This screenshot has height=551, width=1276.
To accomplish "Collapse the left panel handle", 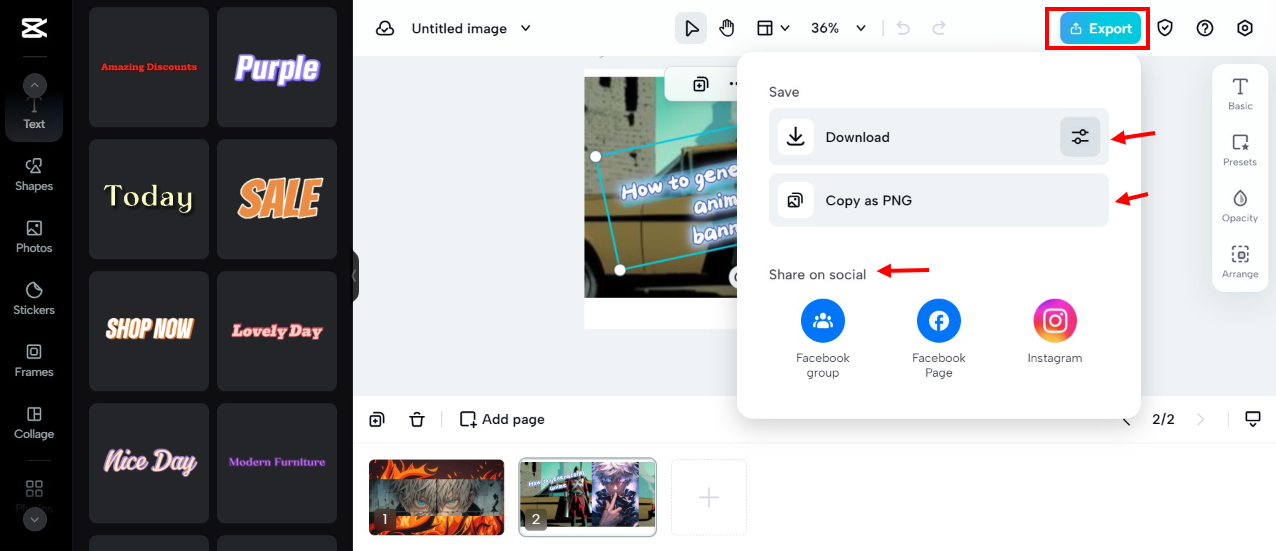I will pos(355,277).
